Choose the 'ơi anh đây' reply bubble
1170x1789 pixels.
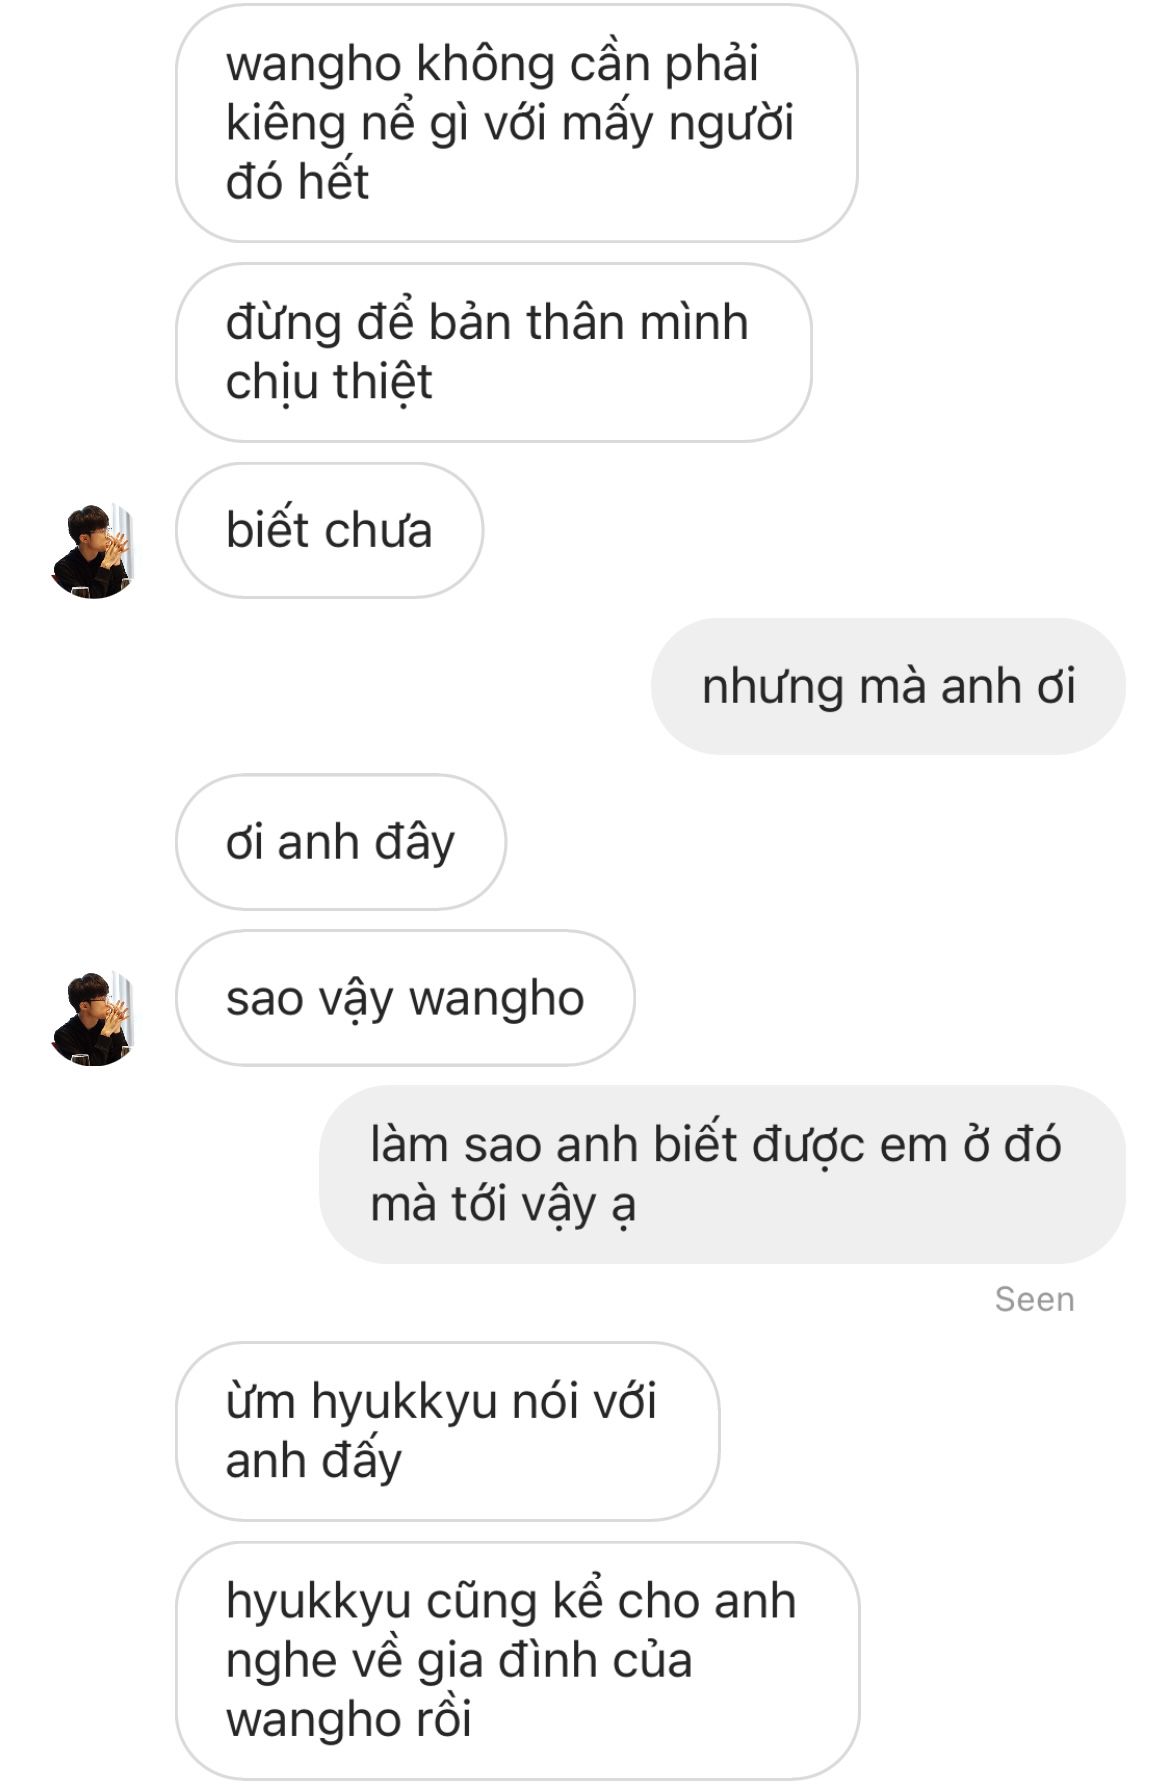coord(340,842)
